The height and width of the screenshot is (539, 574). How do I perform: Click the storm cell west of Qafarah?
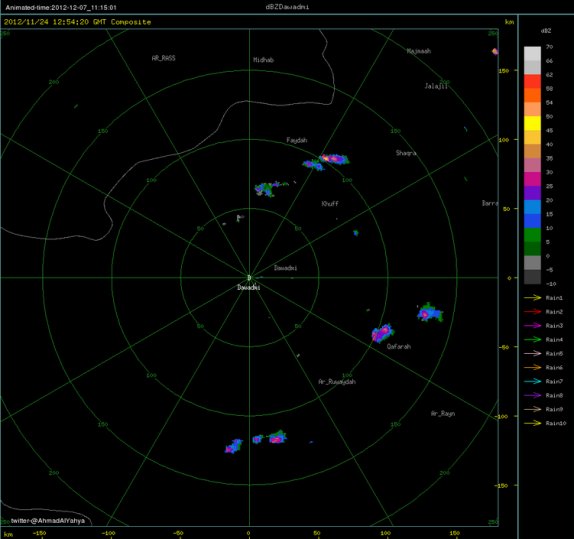(383, 333)
